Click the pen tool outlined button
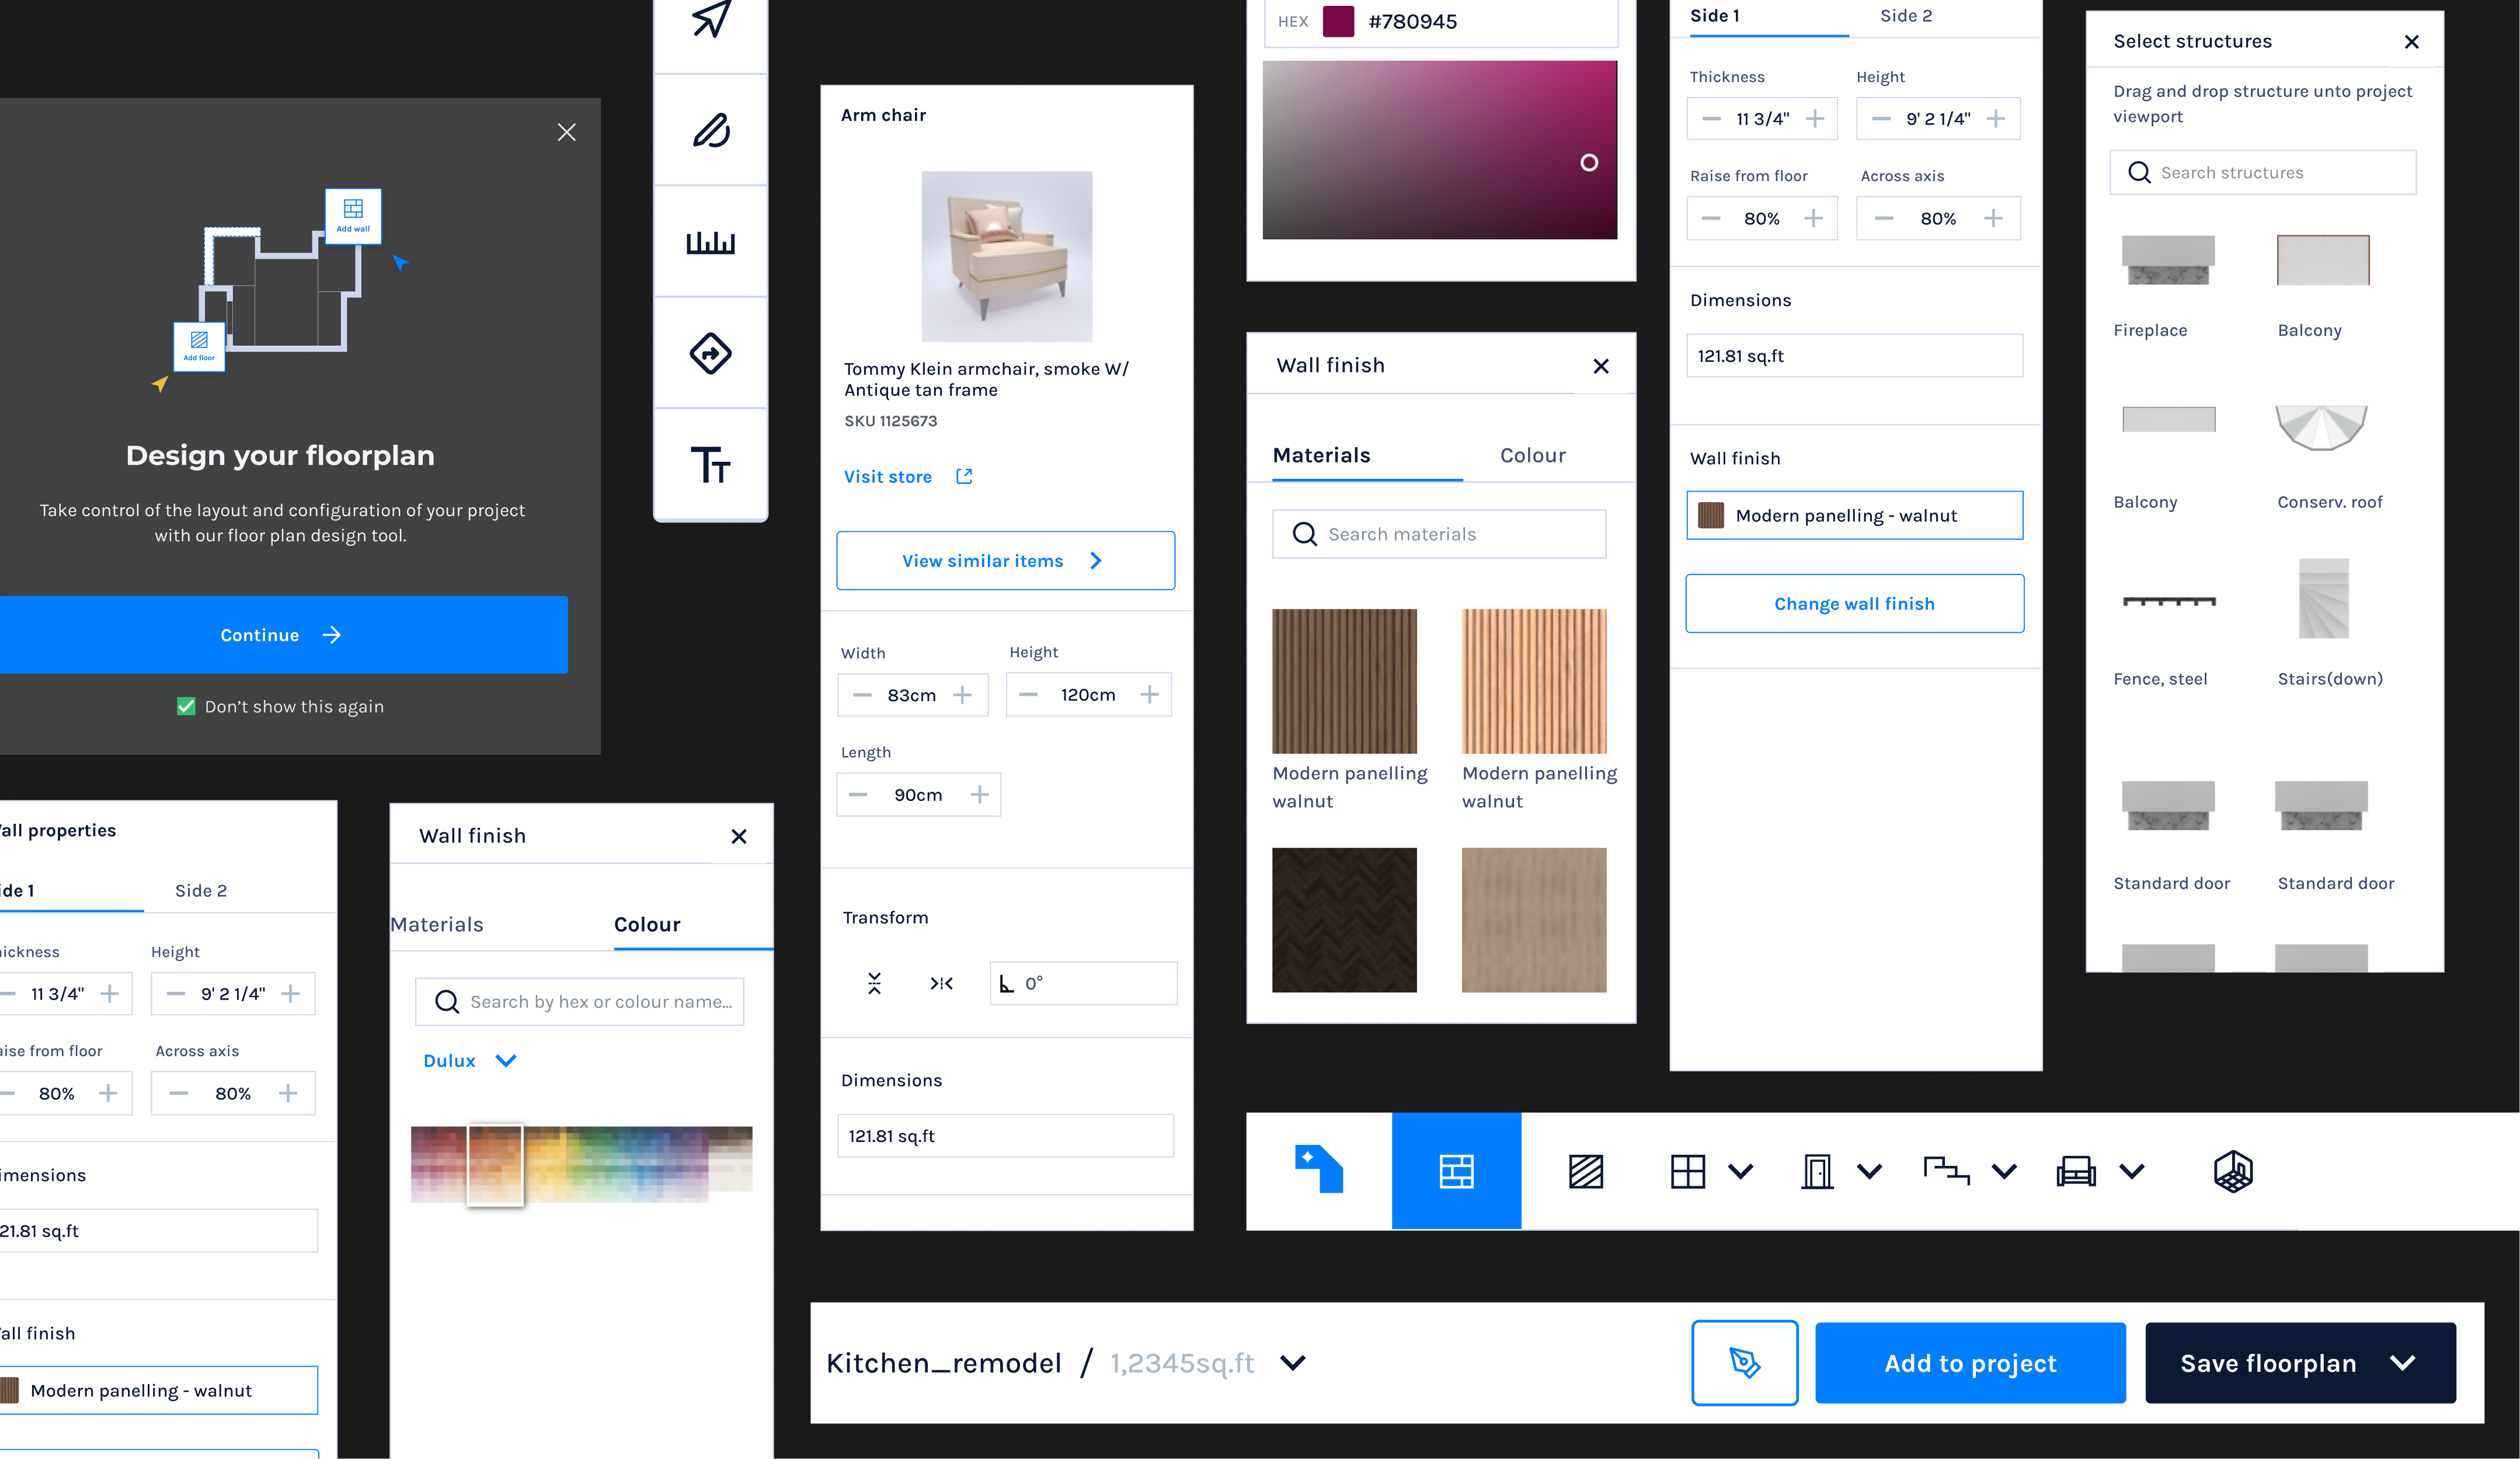 (1744, 1363)
